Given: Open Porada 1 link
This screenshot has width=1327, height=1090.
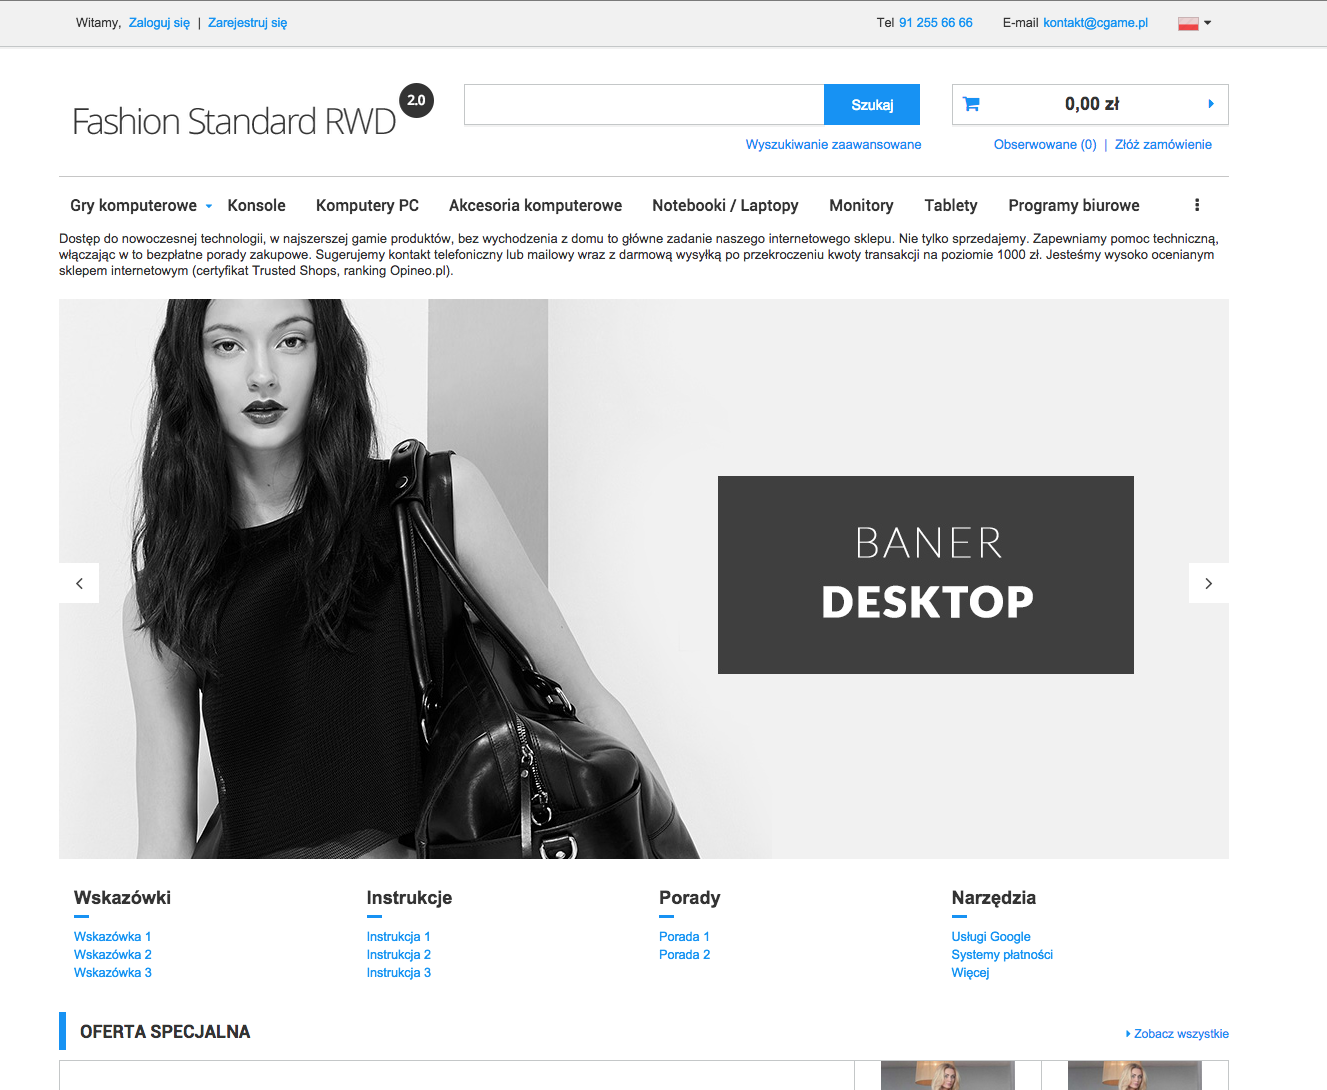Looking at the screenshot, I should tap(684, 937).
